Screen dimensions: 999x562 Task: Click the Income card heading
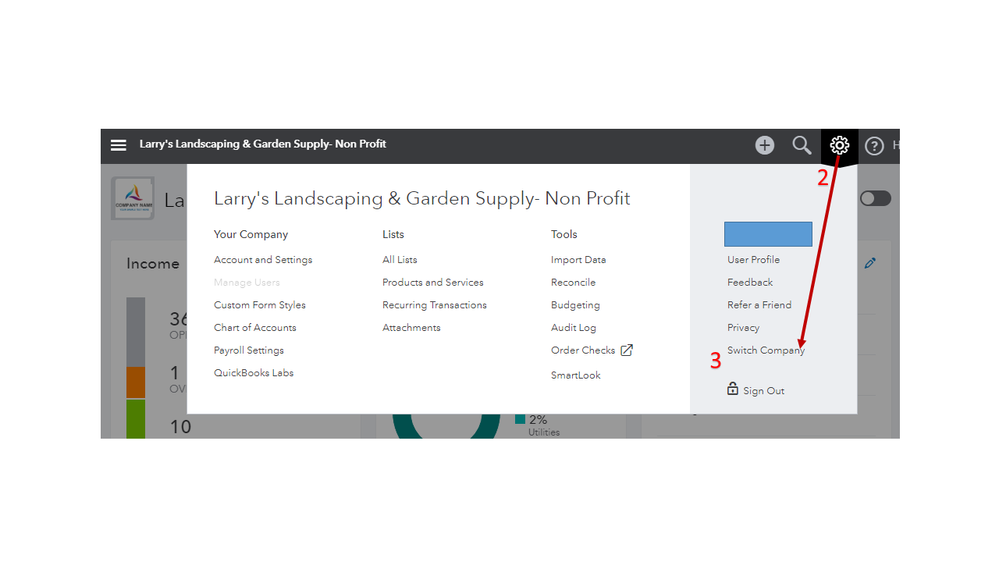click(x=153, y=264)
